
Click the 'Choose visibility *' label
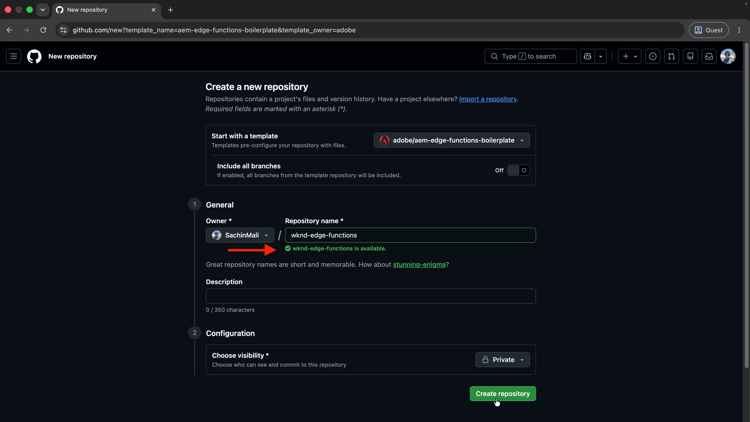point(240,355)
